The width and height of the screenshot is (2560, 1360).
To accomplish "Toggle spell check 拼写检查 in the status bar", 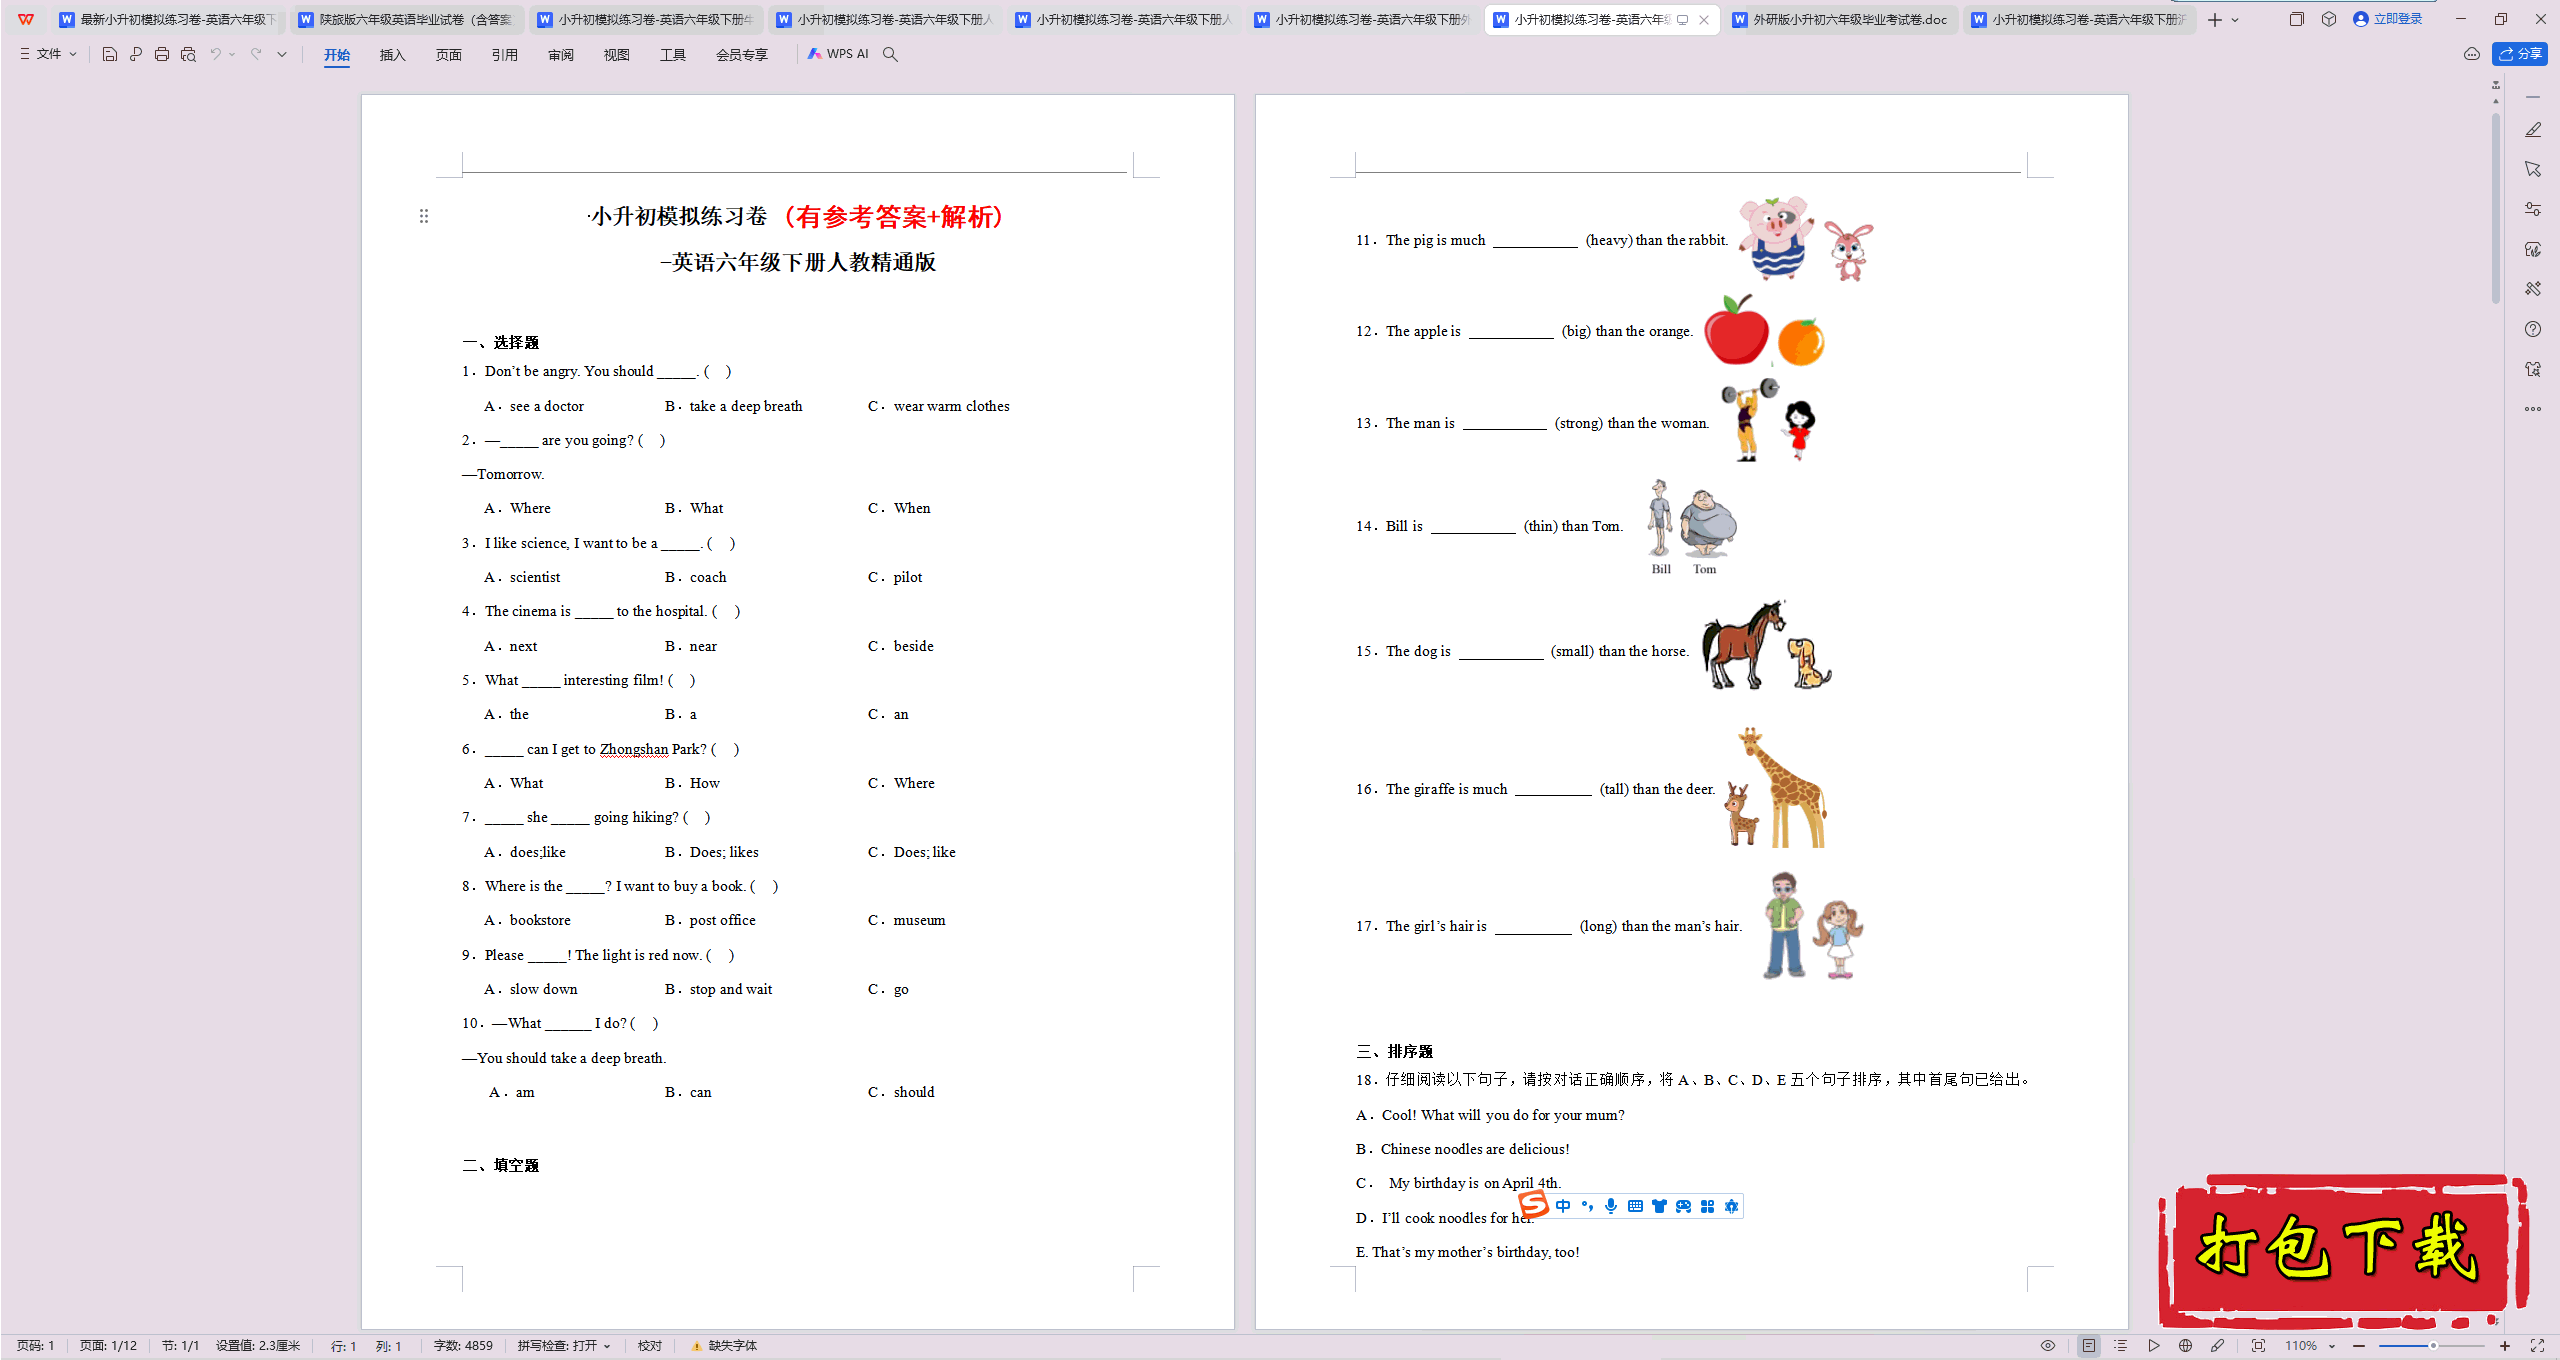I will [563, 1346].
